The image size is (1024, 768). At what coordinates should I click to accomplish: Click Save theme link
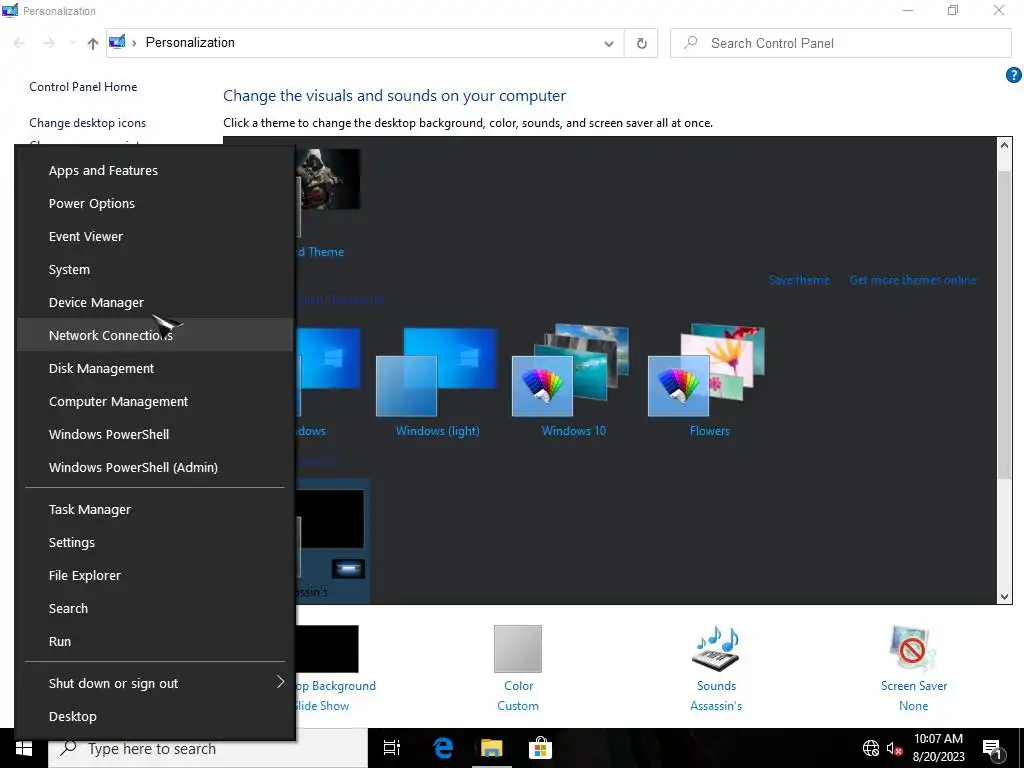tap(799, 280)
